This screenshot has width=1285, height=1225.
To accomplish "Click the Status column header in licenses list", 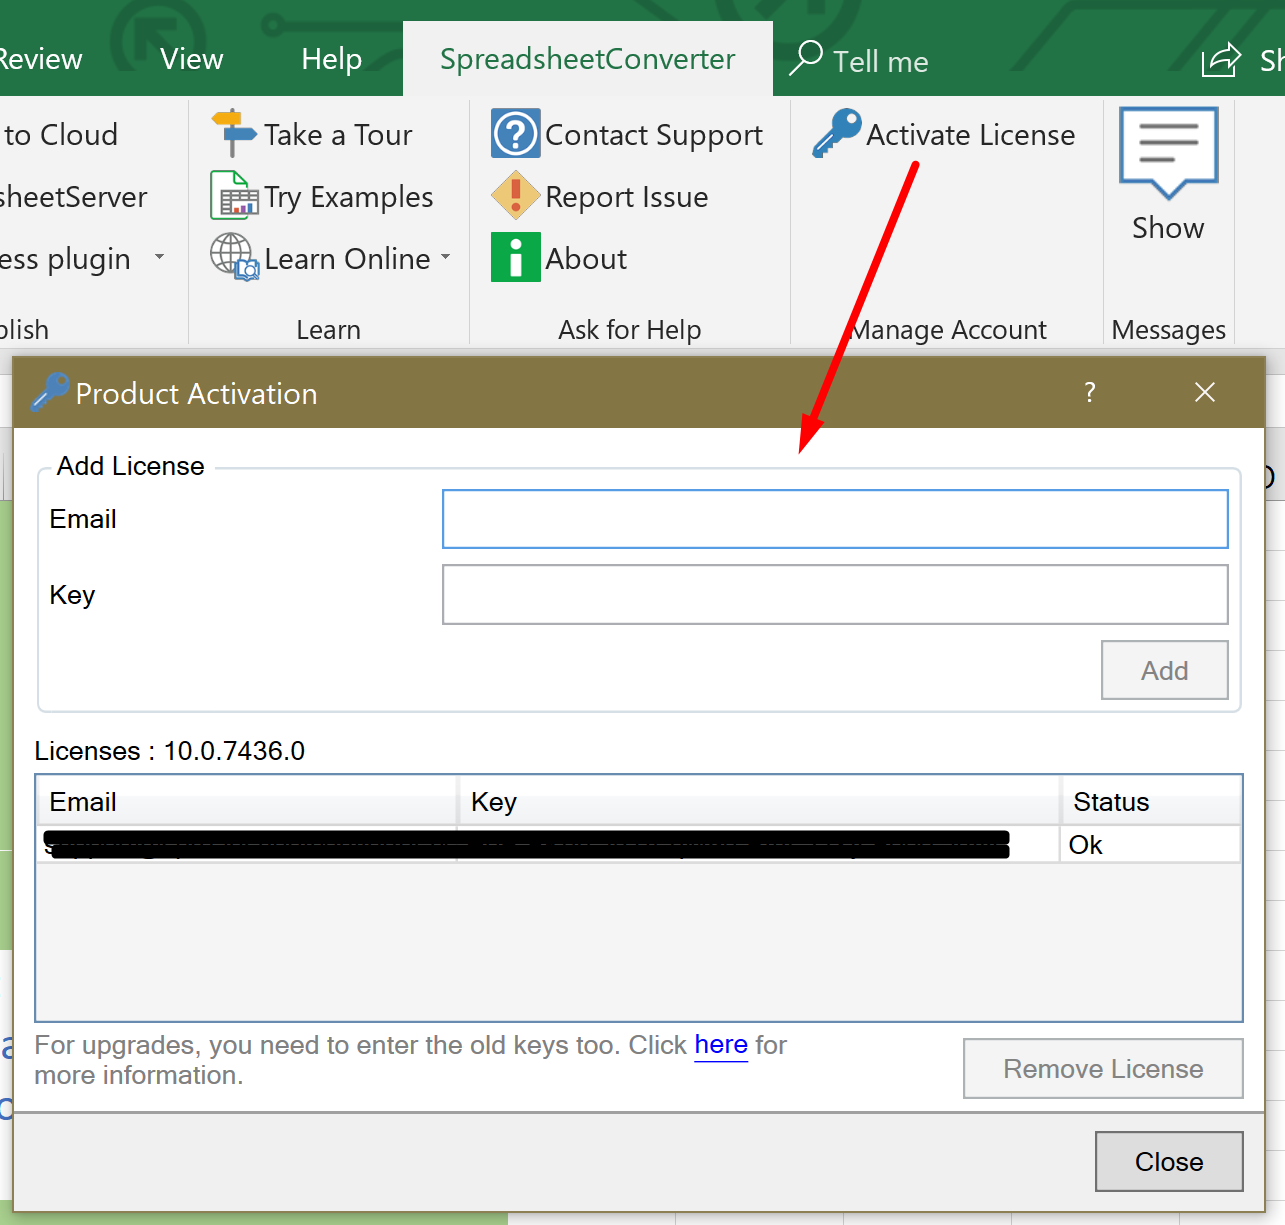I will point(1151,802).
